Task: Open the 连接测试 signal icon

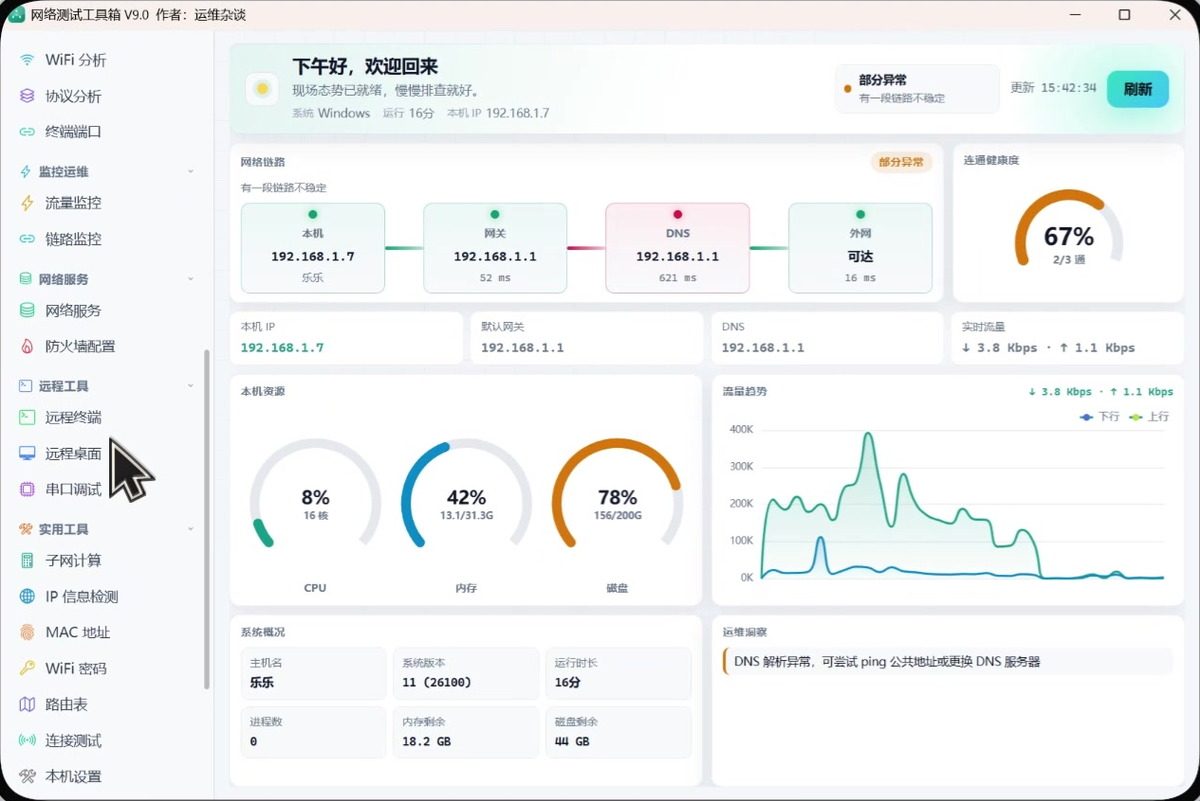Action: (27, 741)
